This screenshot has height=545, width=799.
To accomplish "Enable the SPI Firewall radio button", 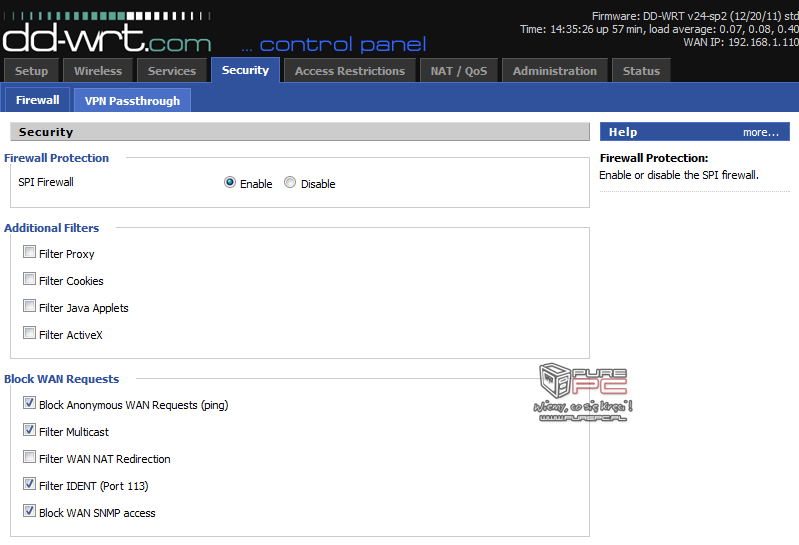I will 230,183.
